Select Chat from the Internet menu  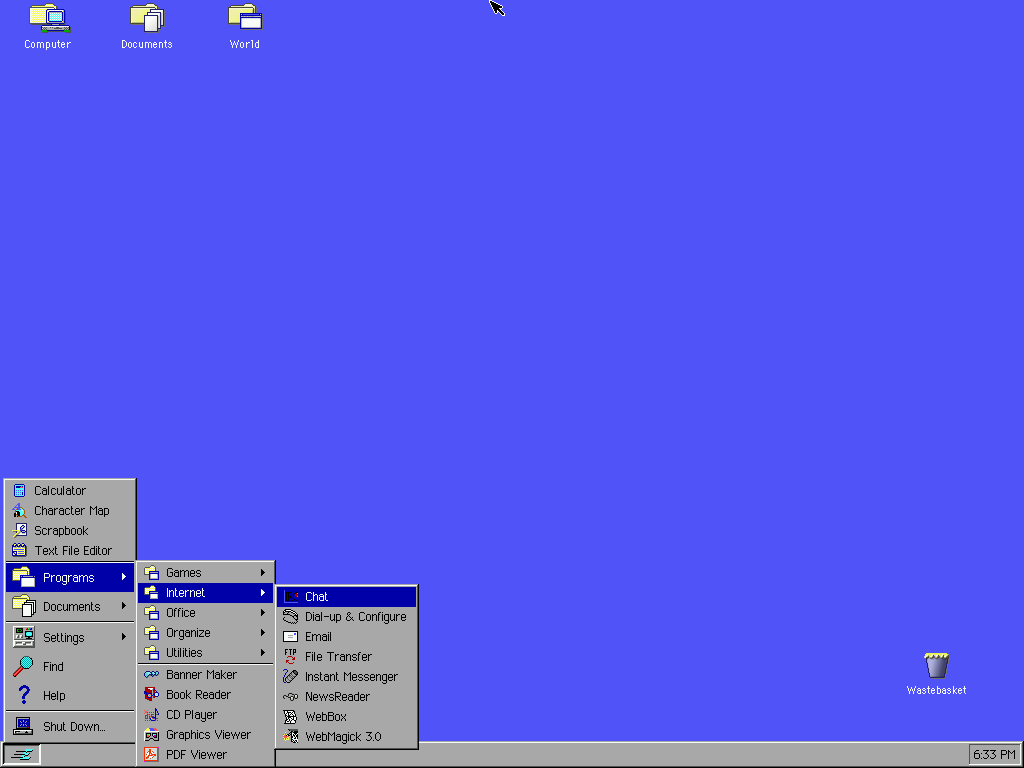pos(317,596)
